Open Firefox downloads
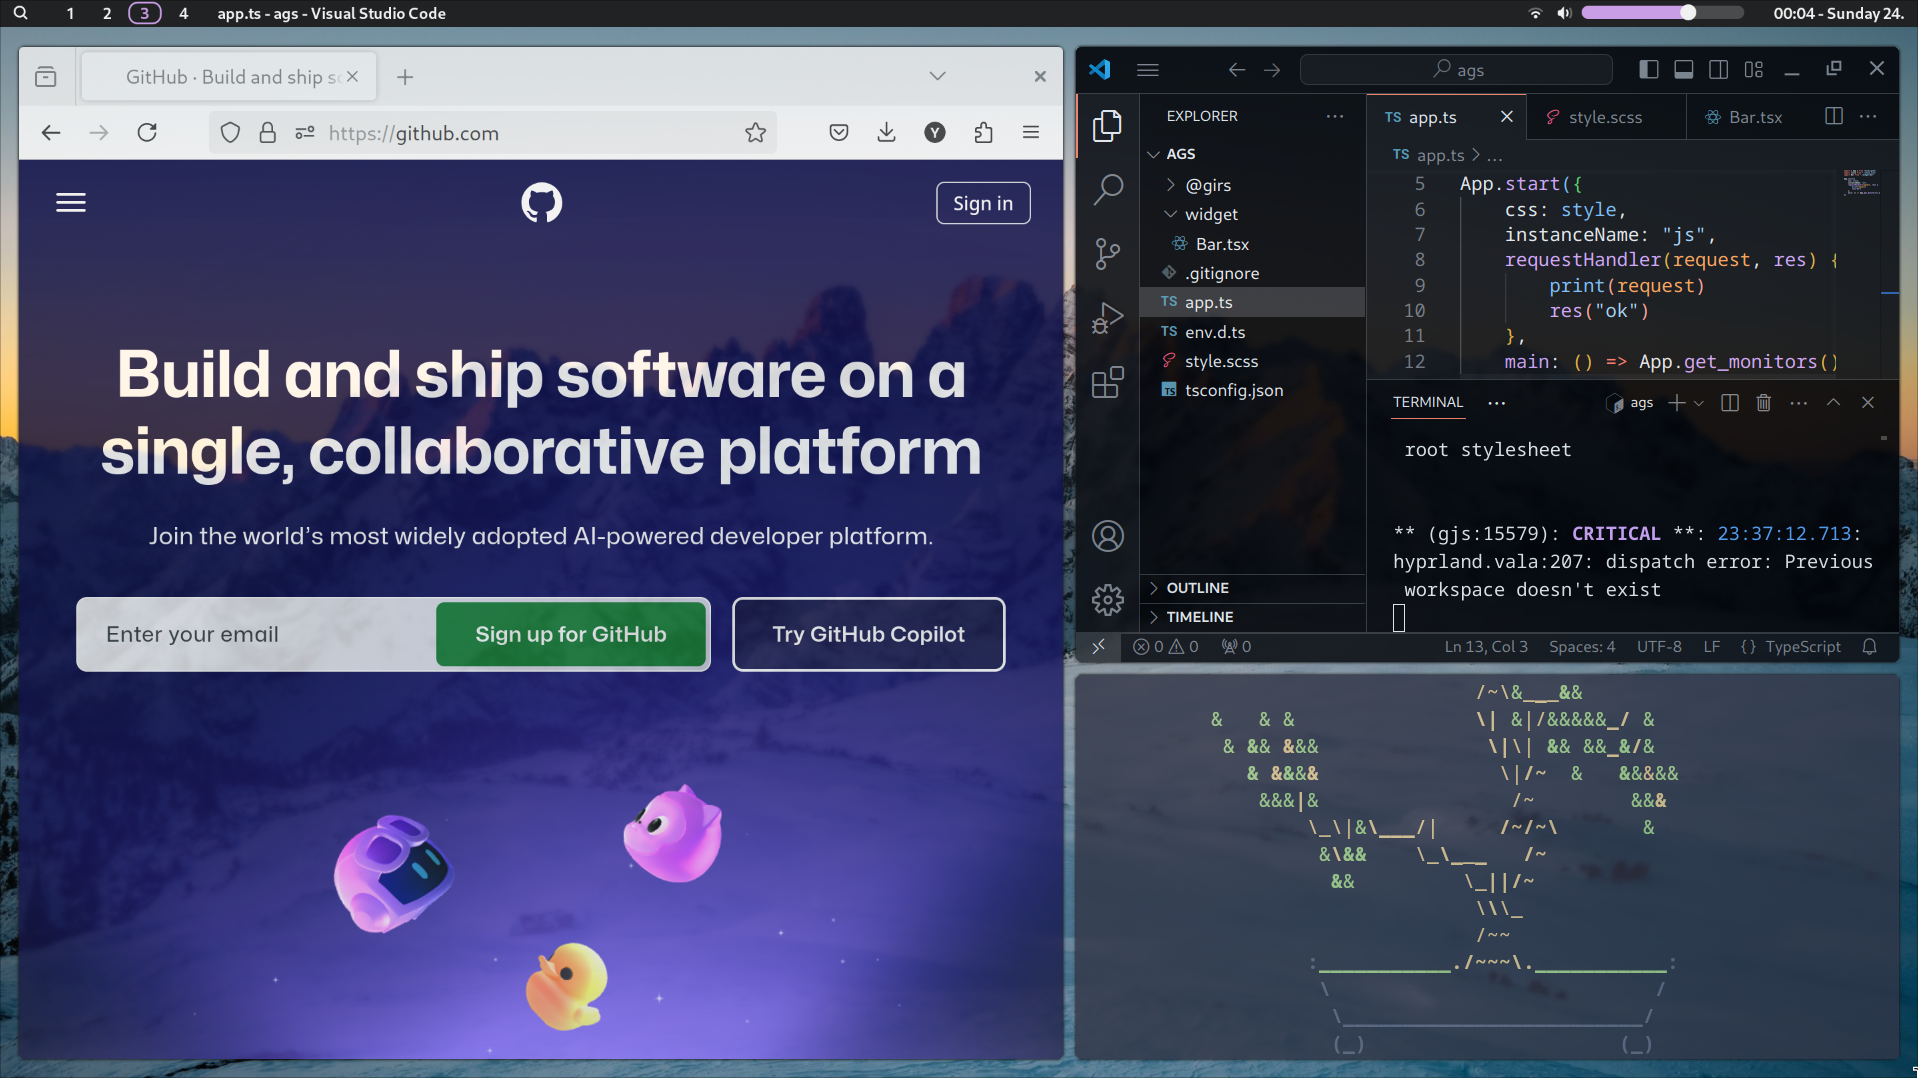Viewport: 1918px width, 1078px height. coord(885,132)
